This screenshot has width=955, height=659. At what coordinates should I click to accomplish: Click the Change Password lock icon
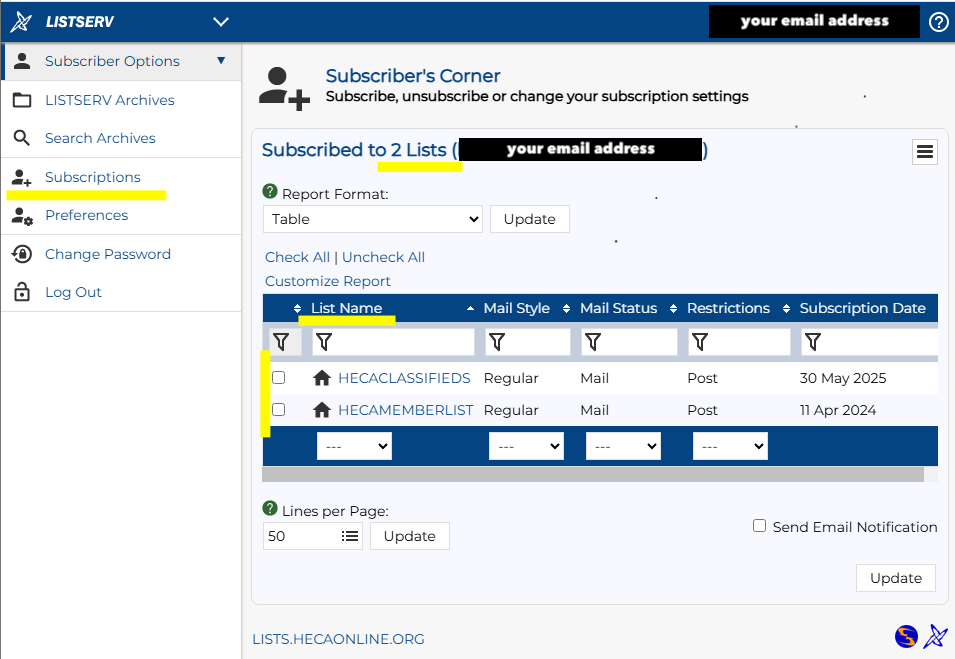(x=22, y=254)
